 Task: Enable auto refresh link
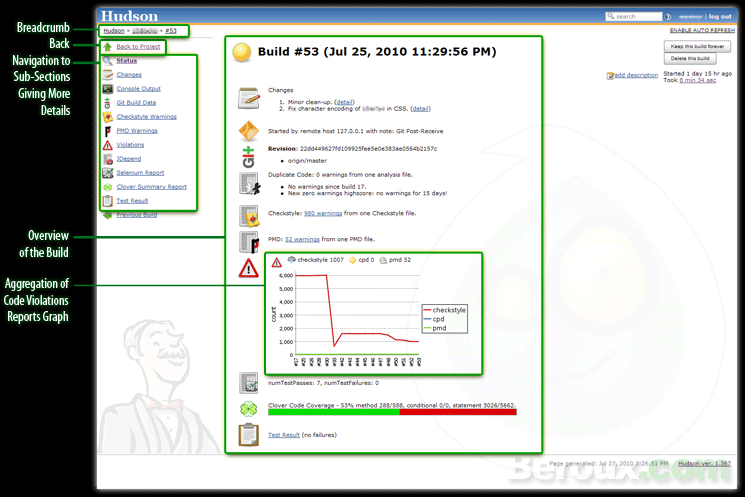click(x=700, y=31)
